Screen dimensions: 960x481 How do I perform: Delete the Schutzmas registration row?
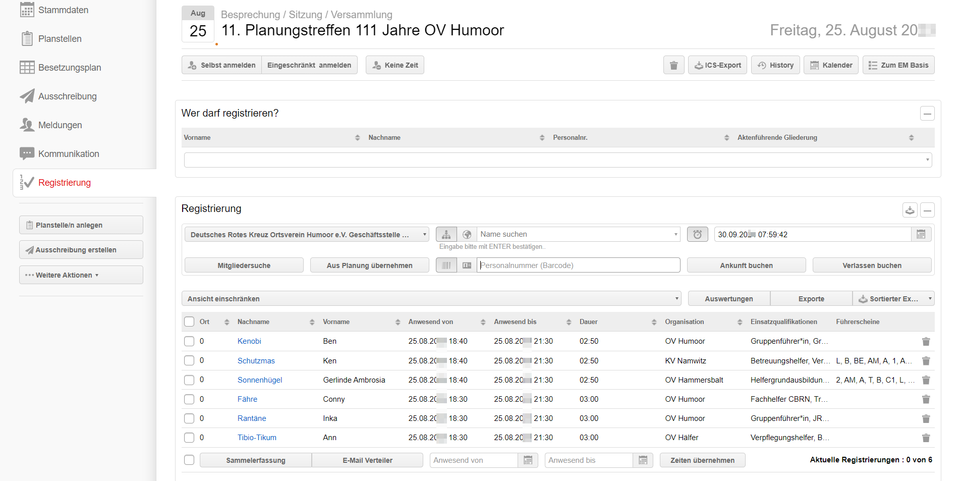pos(926,361)
